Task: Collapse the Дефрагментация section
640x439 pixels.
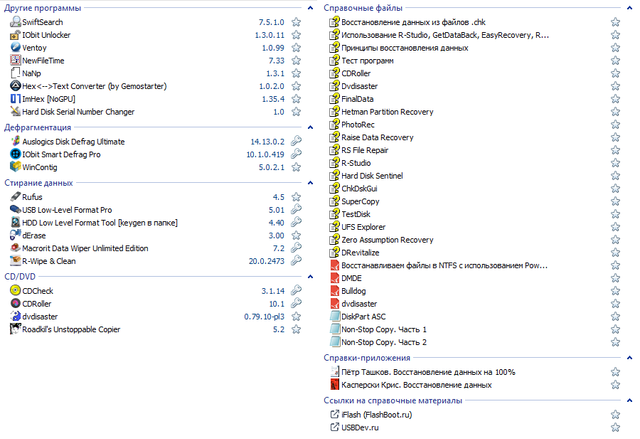Action: [310, 127]
